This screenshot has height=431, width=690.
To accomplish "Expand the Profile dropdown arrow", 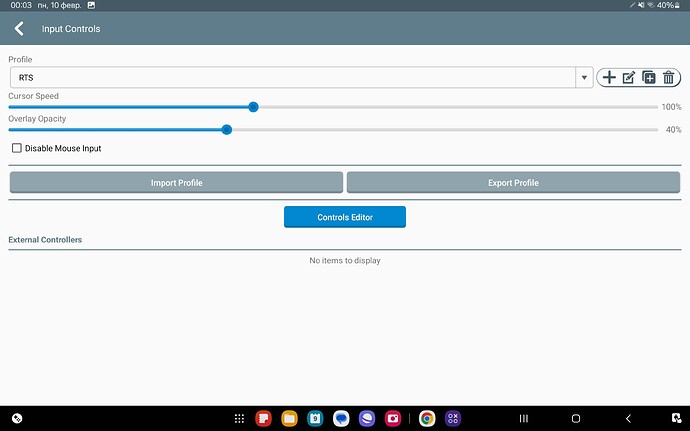I will (x=584, y=78).
